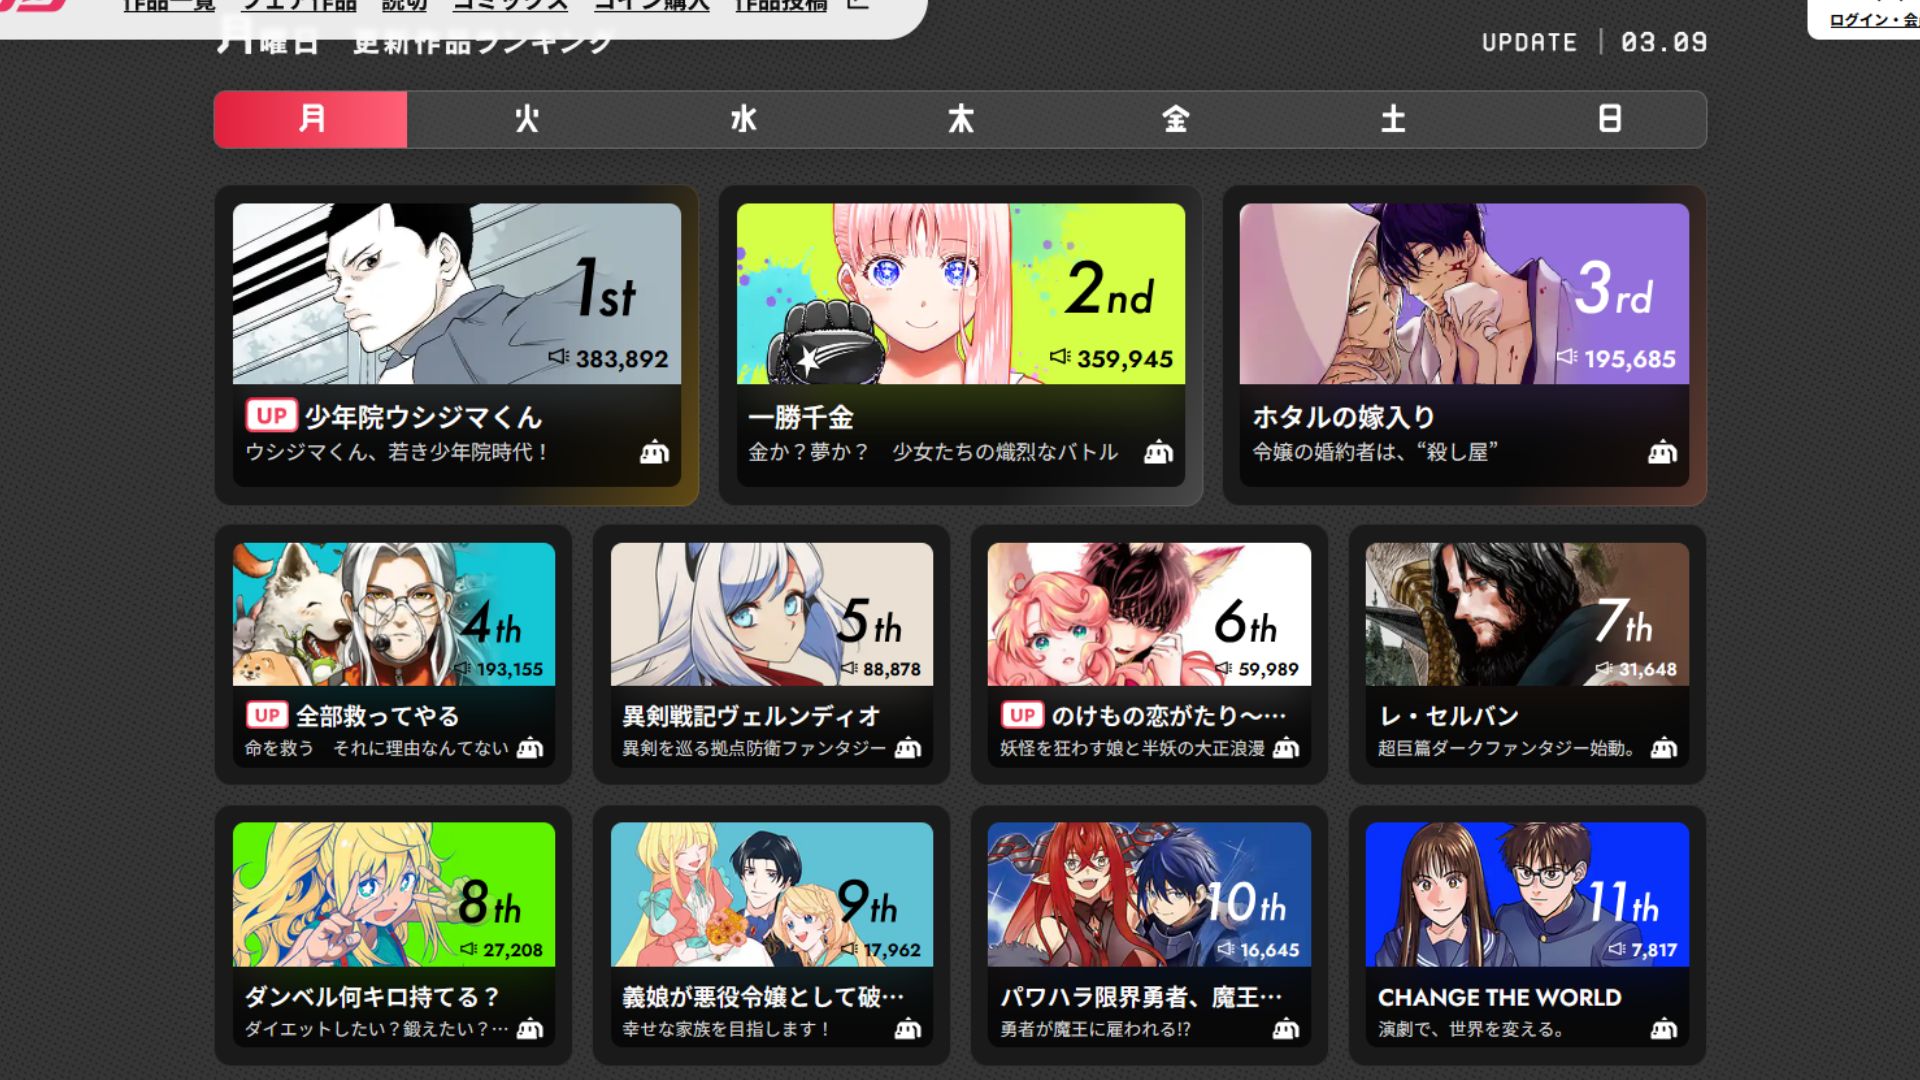Click the ログイン・会員登録 link
This screenshot has width=1920, height=1080.
(x=1872, y=20)
